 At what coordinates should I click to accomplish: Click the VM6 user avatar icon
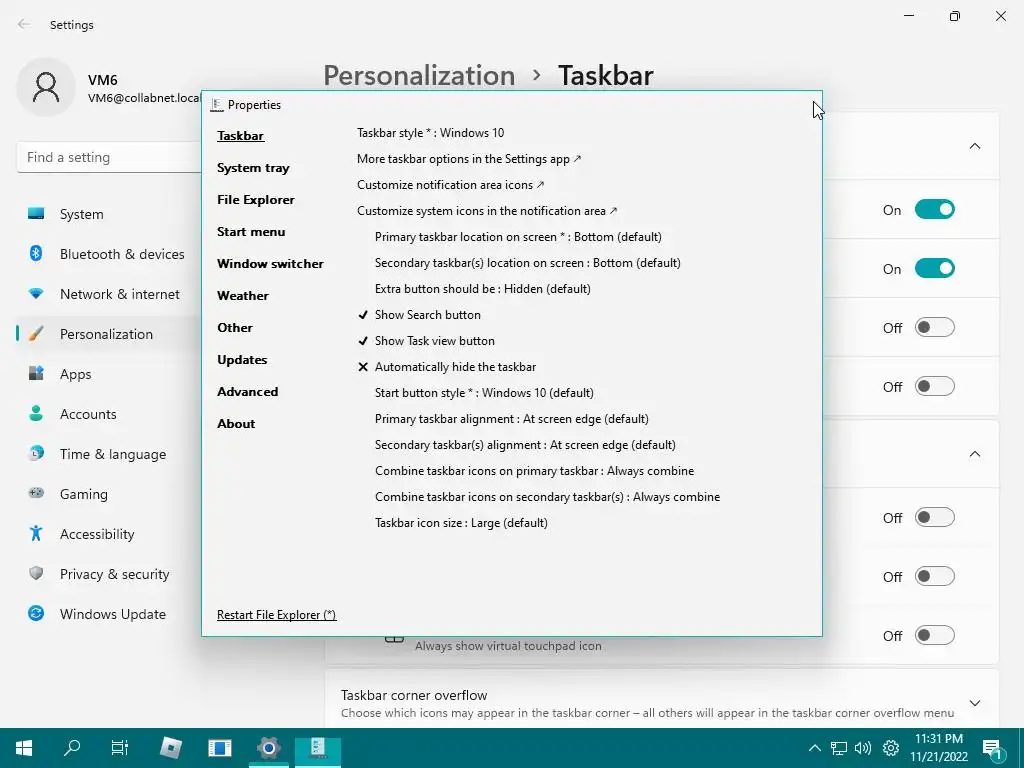(x=46, y=87)
